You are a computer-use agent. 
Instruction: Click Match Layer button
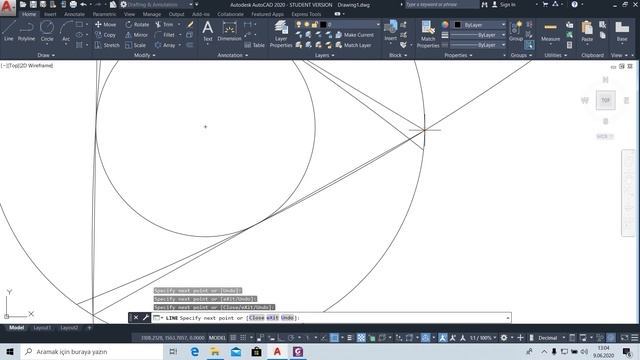(x=353, y=45)
